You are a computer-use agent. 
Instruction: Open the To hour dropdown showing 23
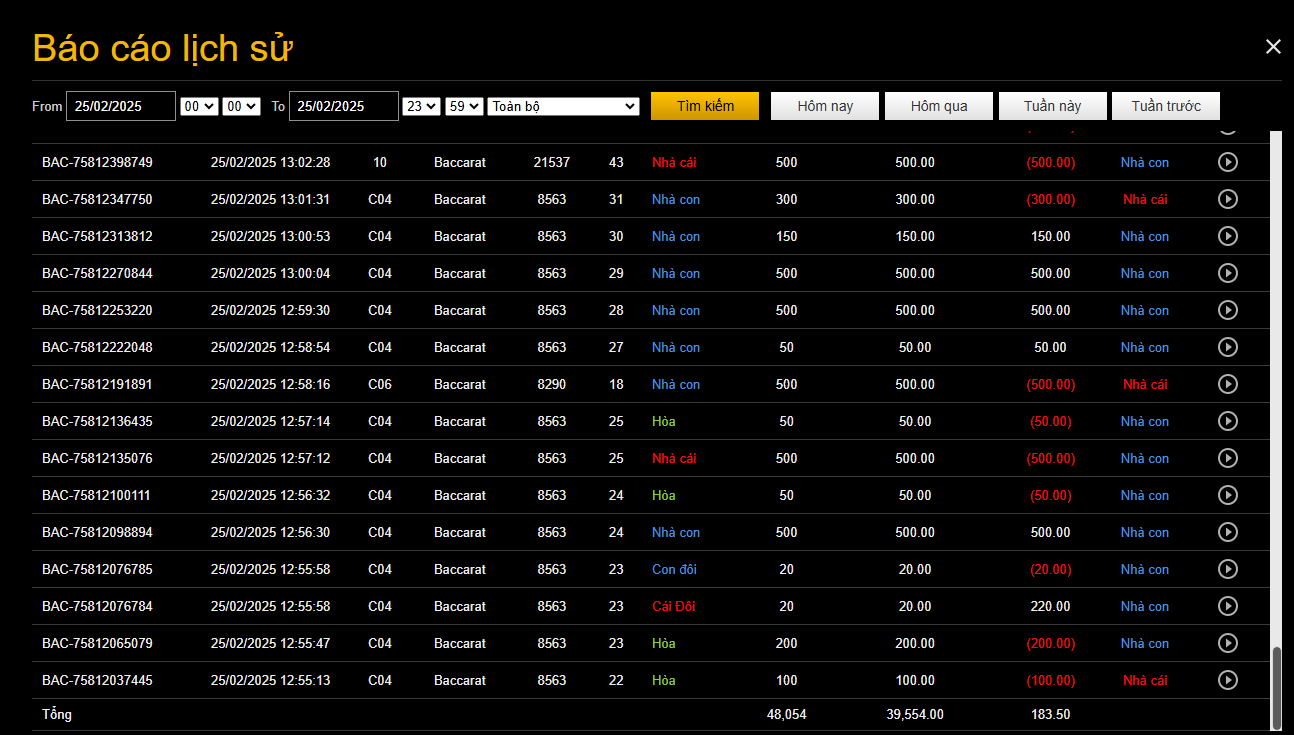pyautogui.click(x=420, y=106)
